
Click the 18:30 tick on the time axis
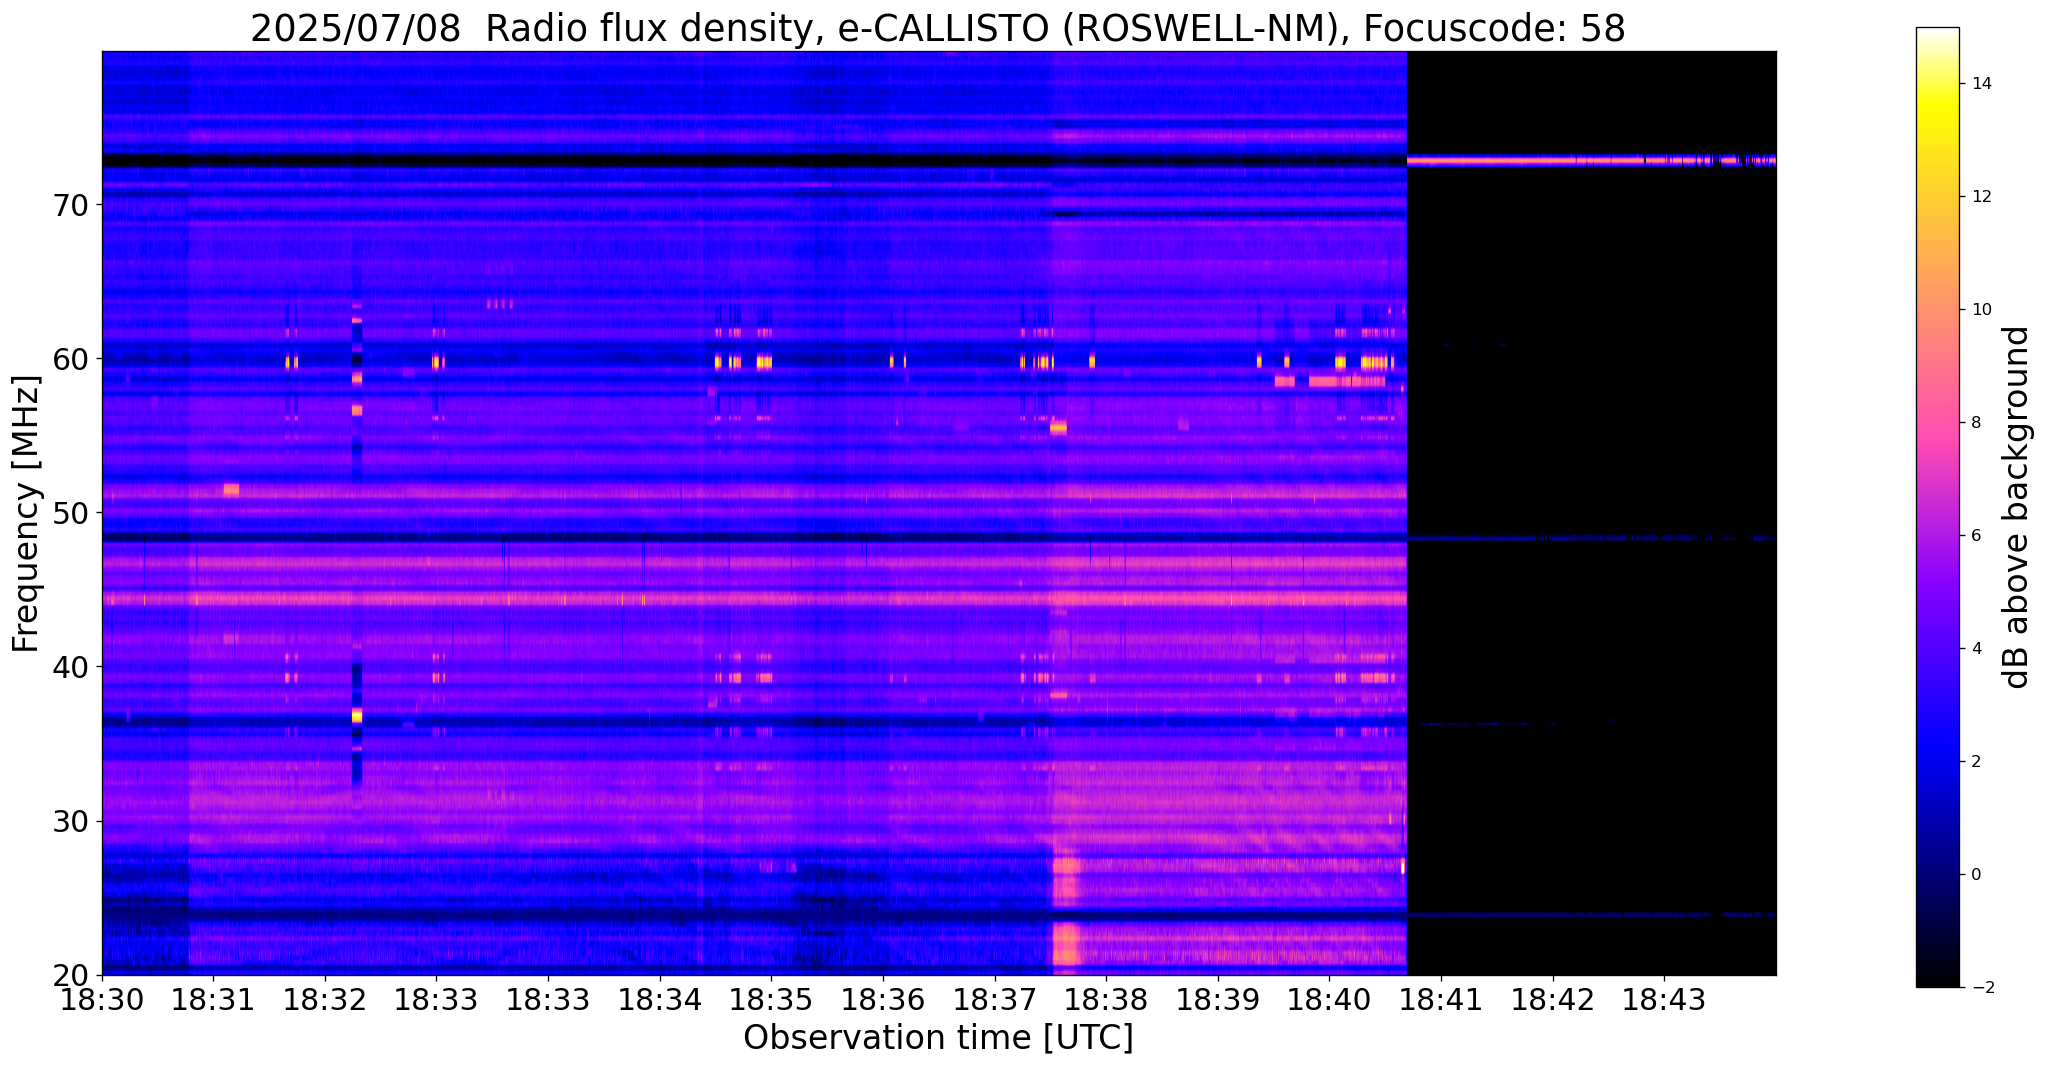(102, 999)
